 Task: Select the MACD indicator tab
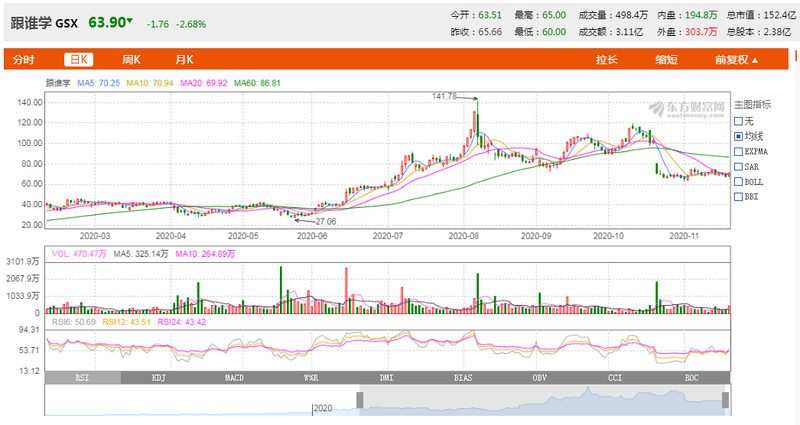coord(234,378)
